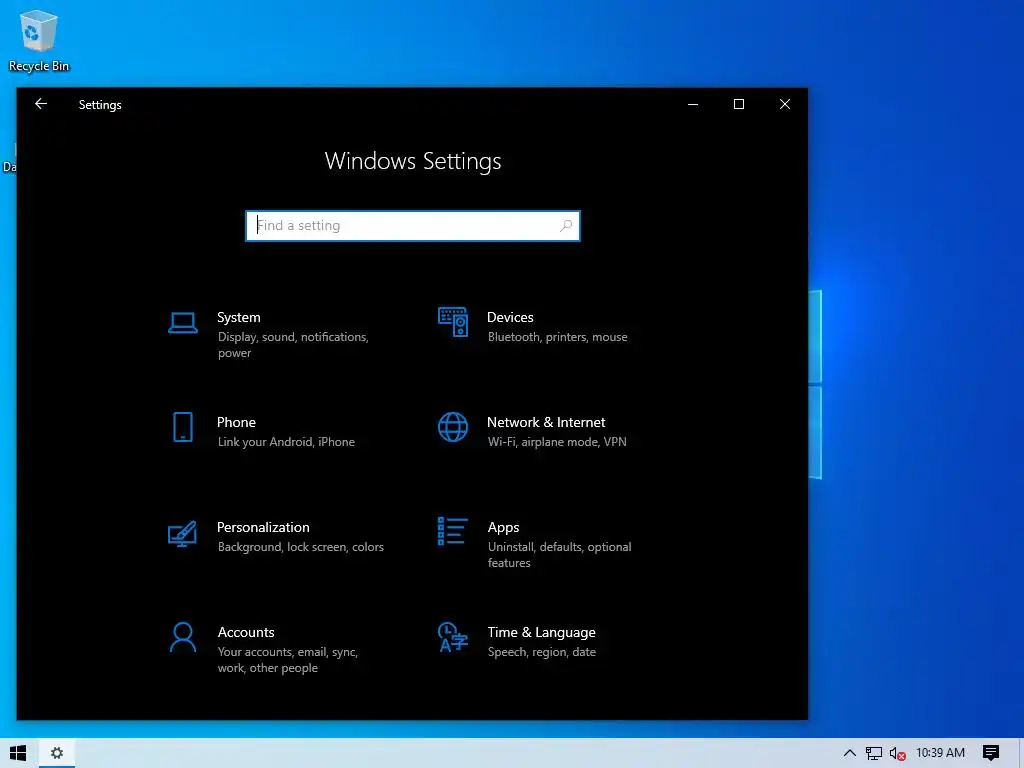Go back with the Settings arrow

click(x=40, y=104)
